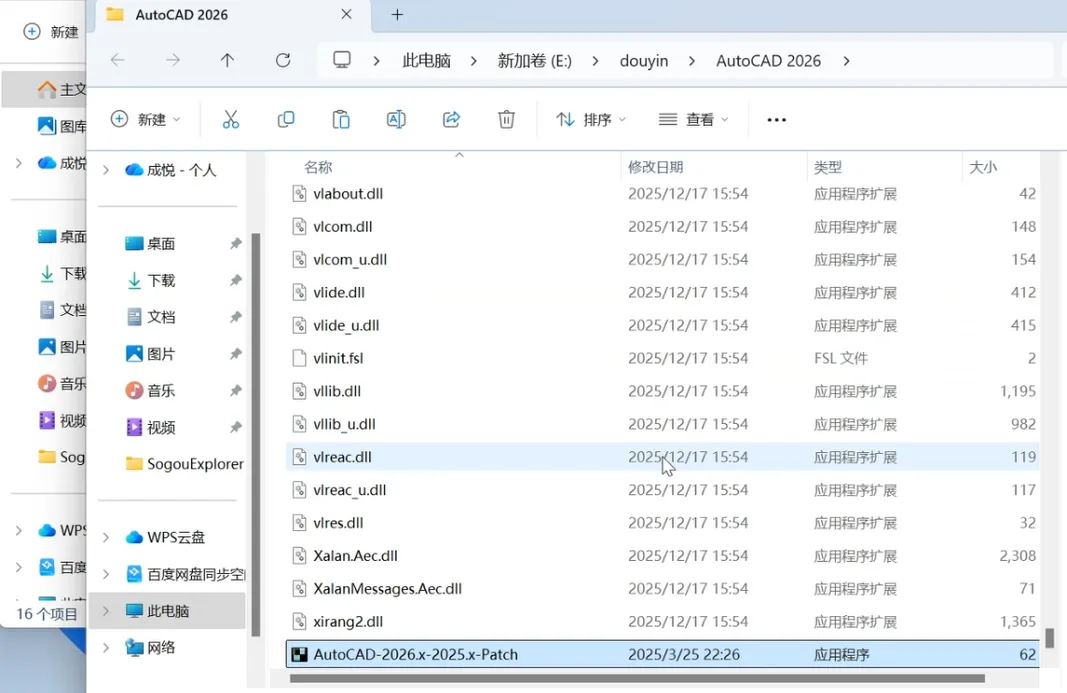The image size is (1067, 693).
Task: Select the vllib.dll file
Action: point(663,391)
